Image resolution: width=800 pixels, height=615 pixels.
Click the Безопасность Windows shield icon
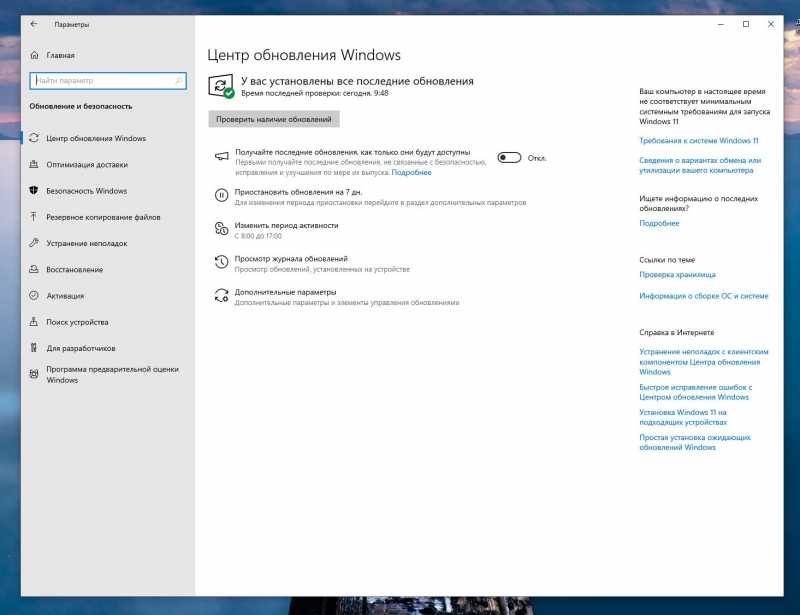pos(34,191)
